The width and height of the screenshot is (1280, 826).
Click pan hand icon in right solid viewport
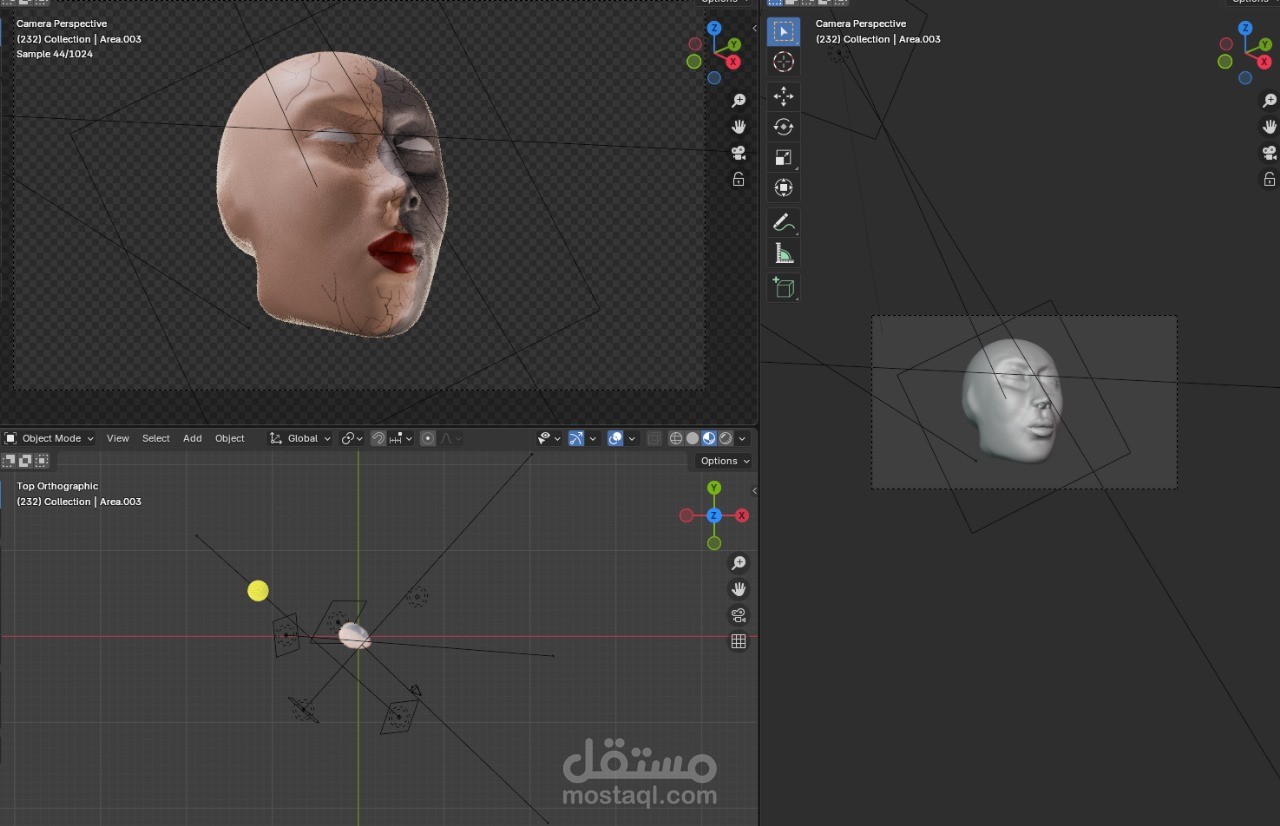1269,127
